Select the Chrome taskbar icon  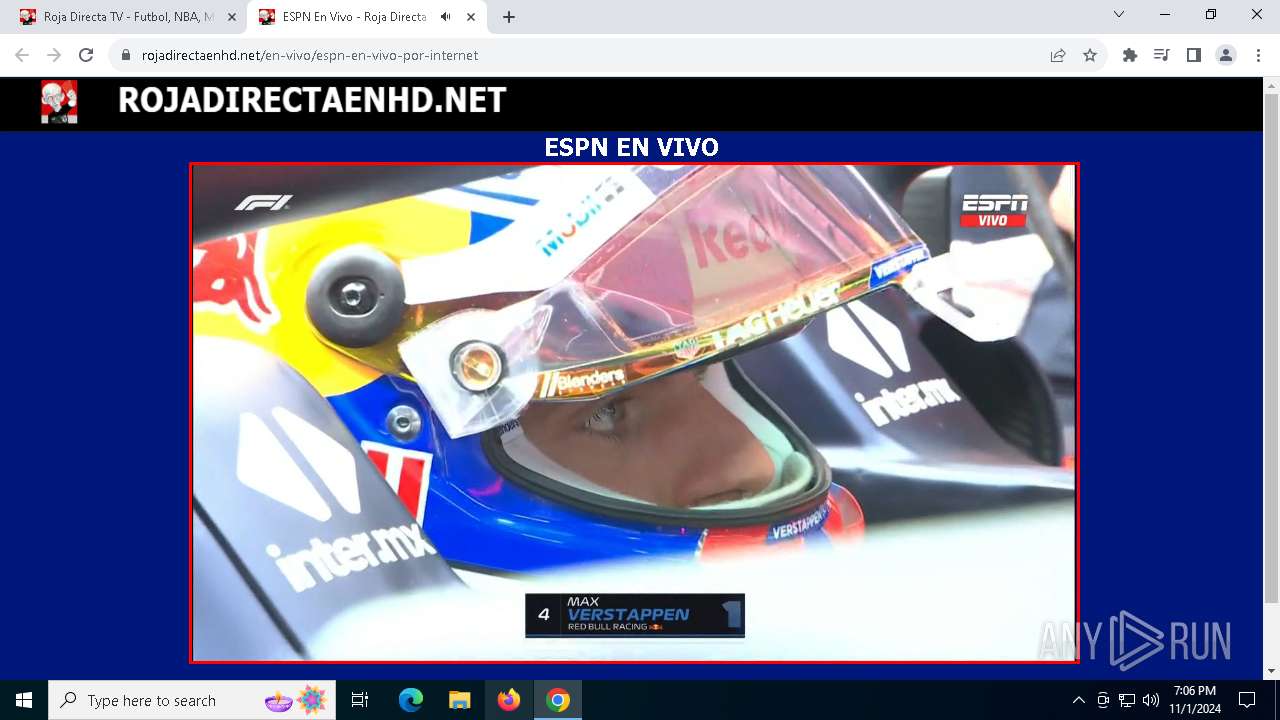pos(558,701)
